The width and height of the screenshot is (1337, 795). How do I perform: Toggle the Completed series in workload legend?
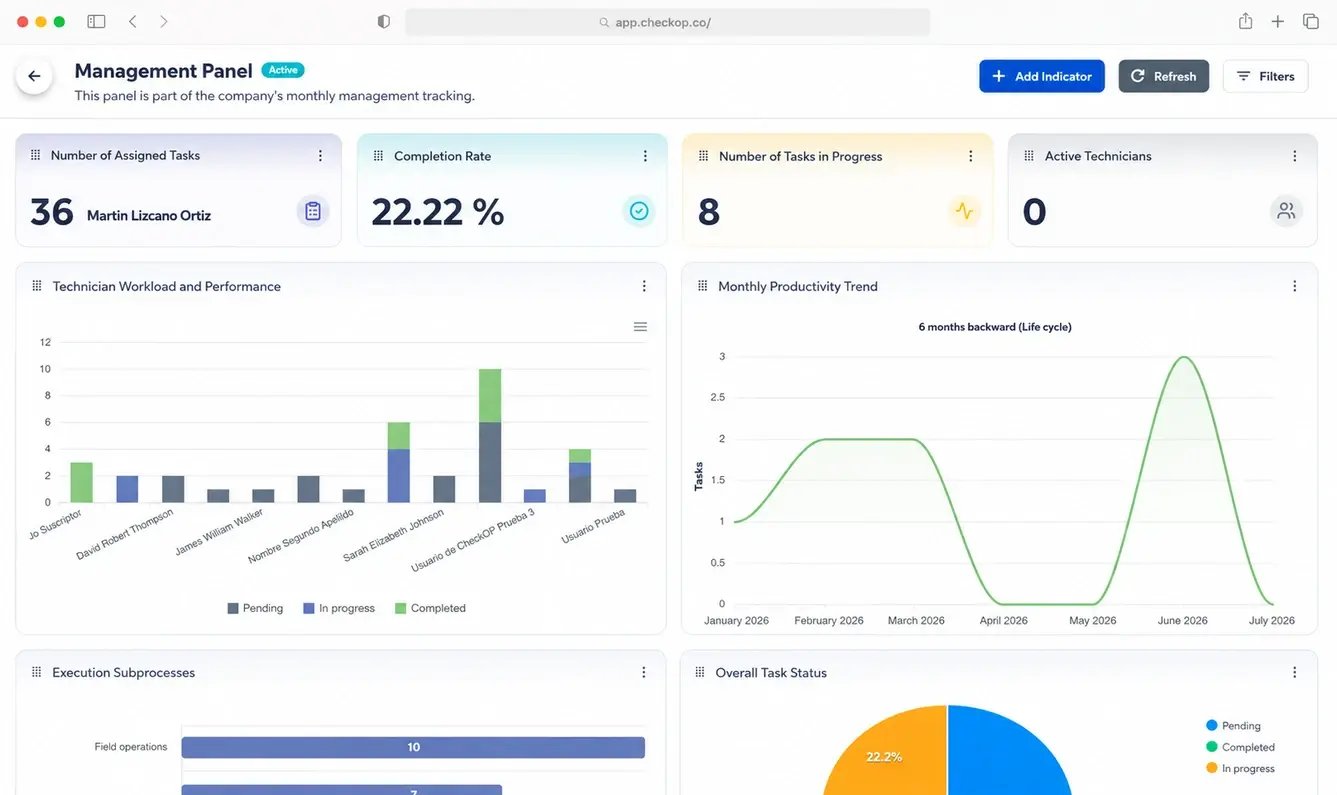(430, 608)
